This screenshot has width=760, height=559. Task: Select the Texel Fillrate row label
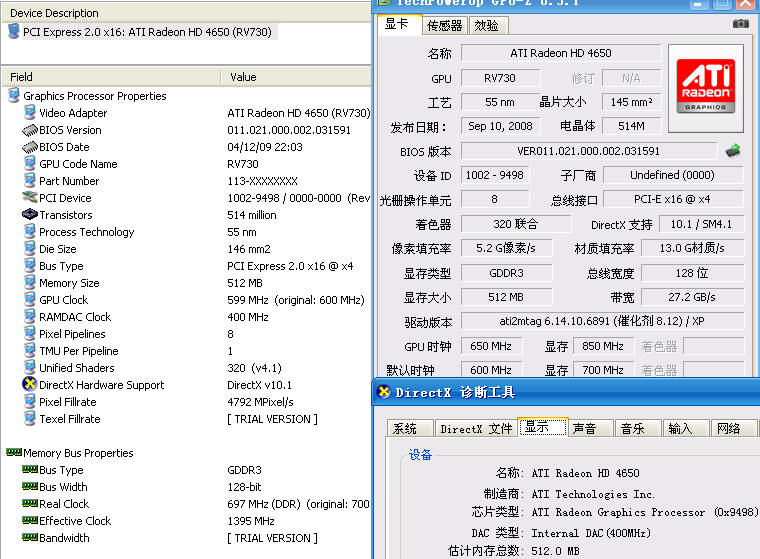(x=70, y=419)
